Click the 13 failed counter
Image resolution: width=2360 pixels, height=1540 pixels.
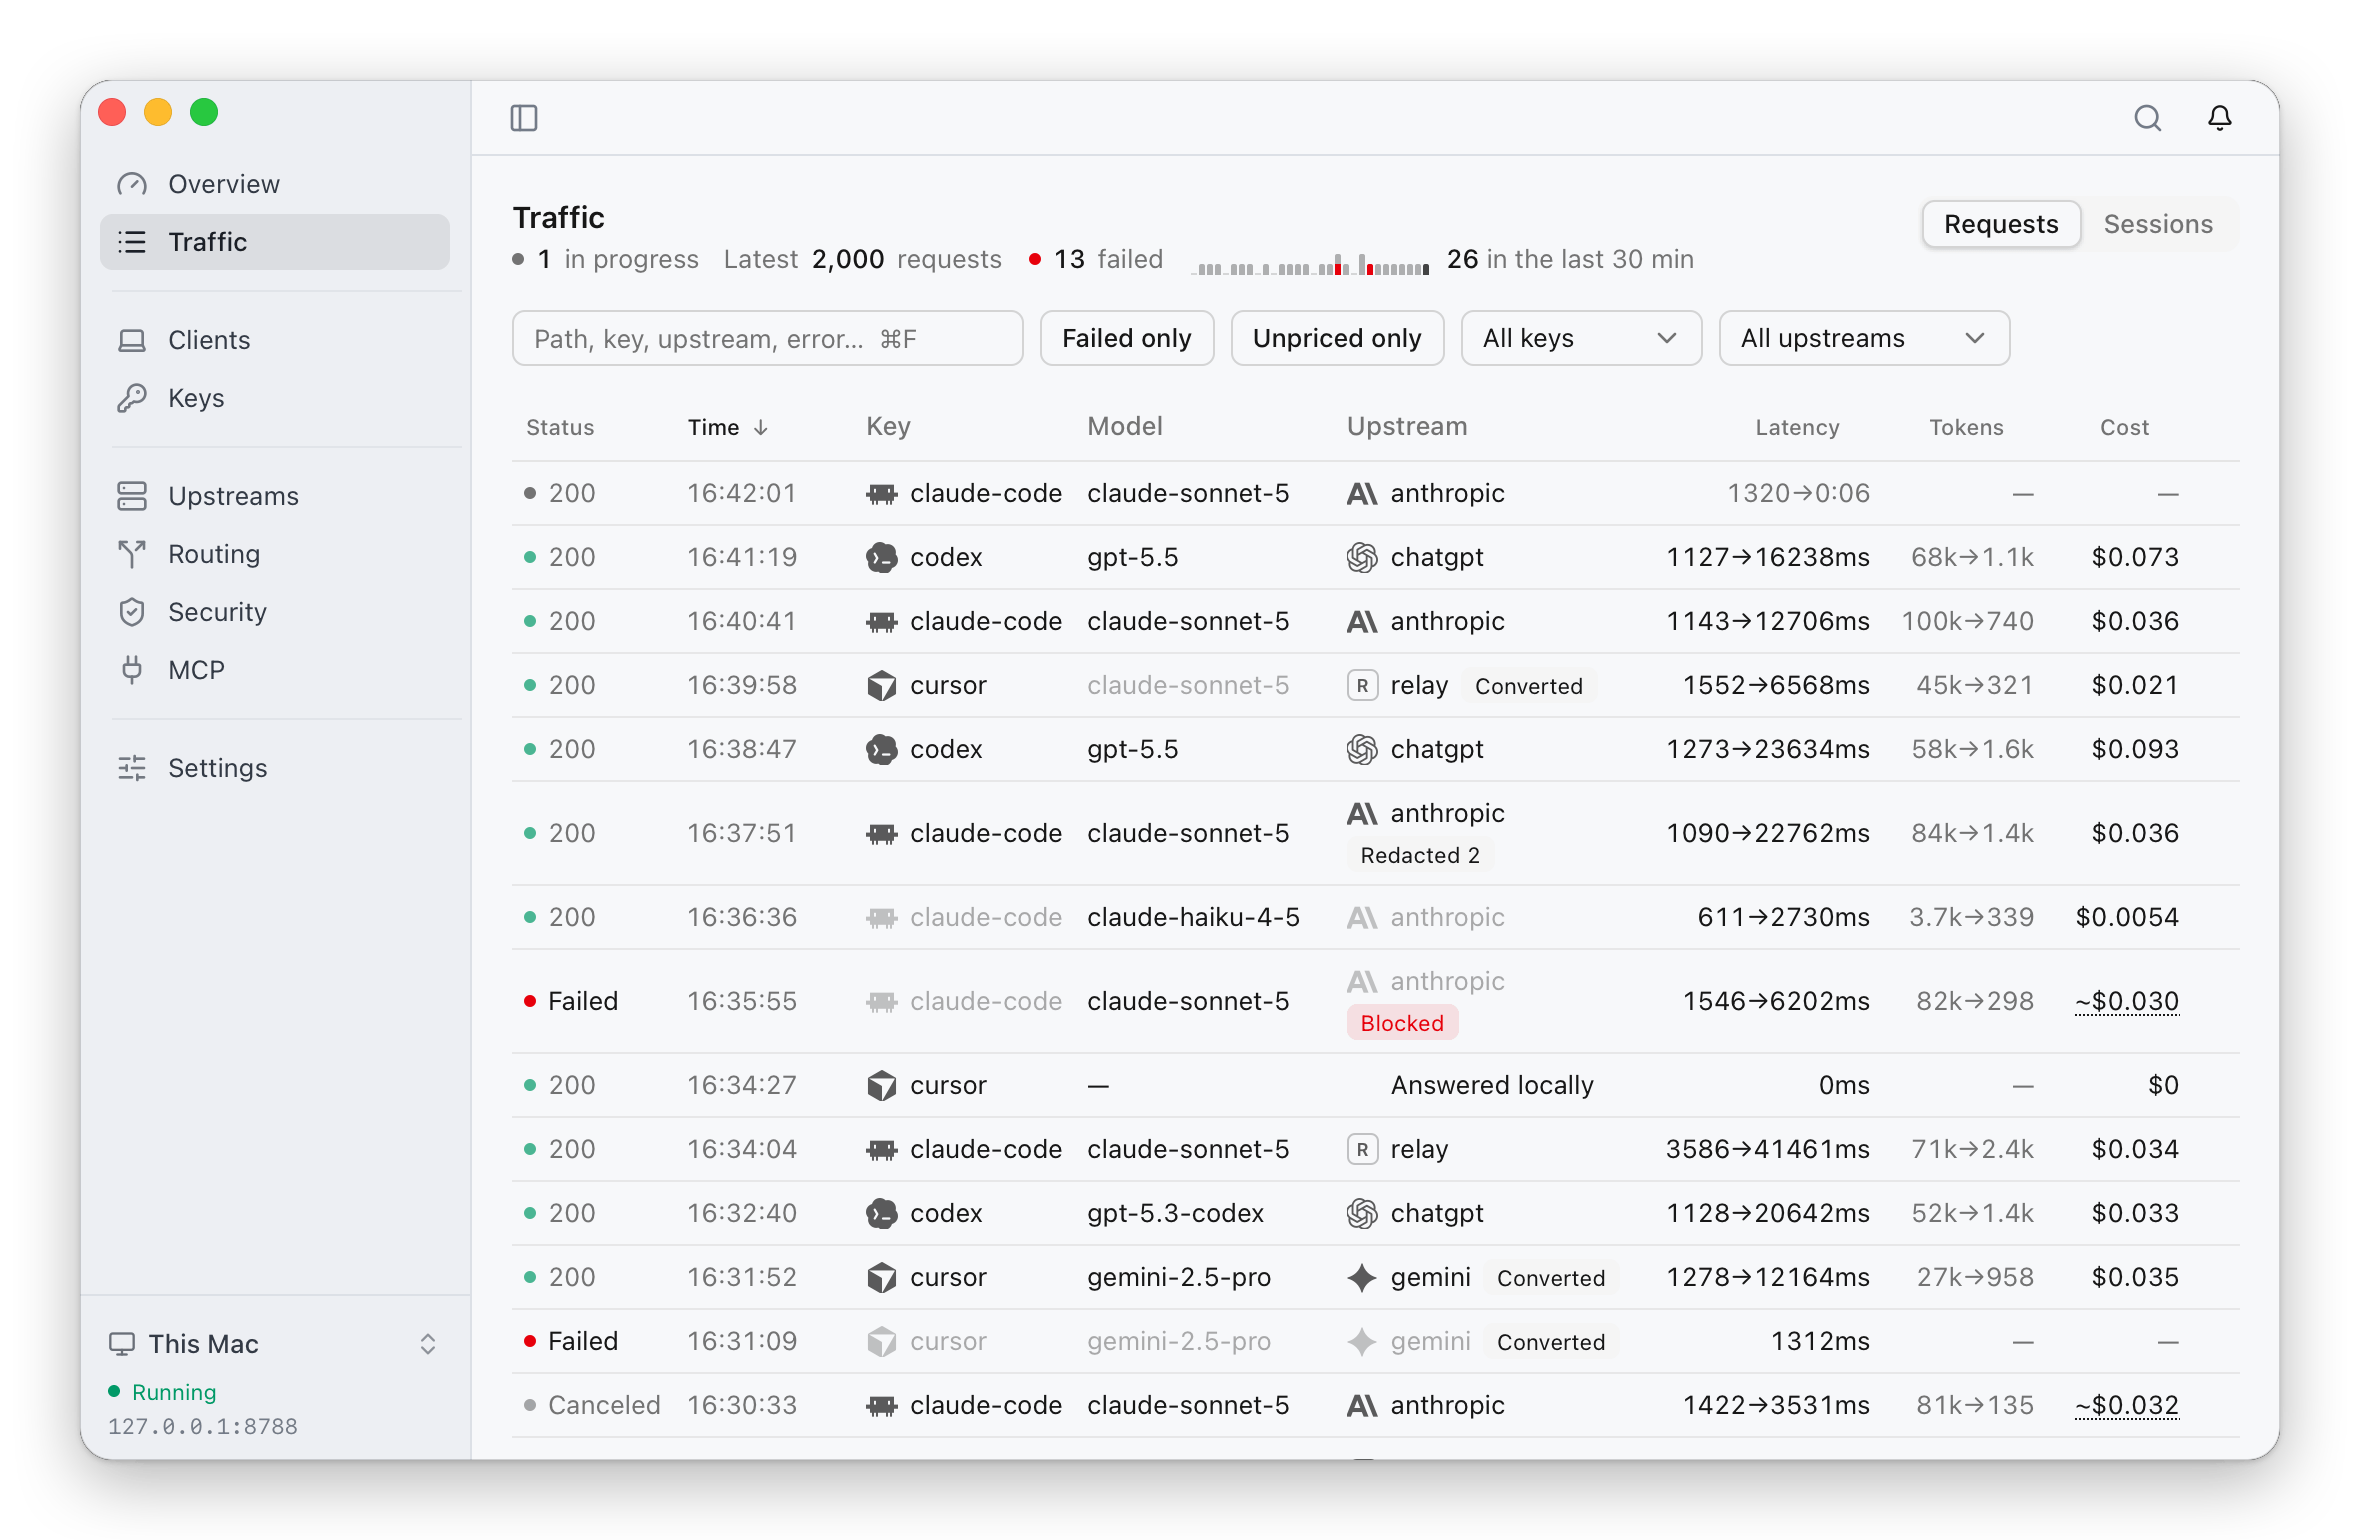pyautogui.click(x=1096, y=260)
